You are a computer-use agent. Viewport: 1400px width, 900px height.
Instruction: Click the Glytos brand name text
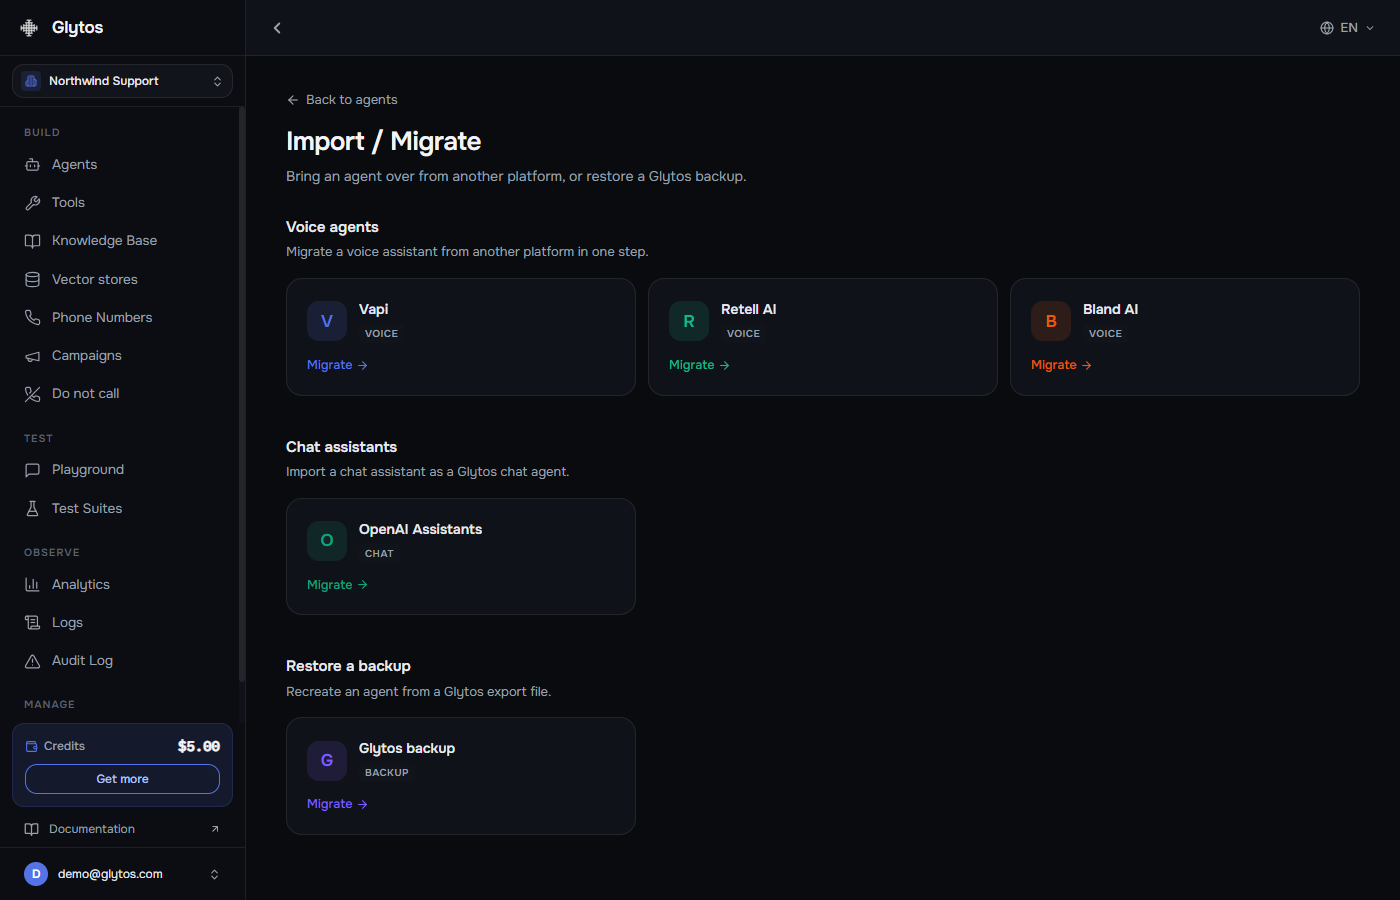tap(77, 28)
